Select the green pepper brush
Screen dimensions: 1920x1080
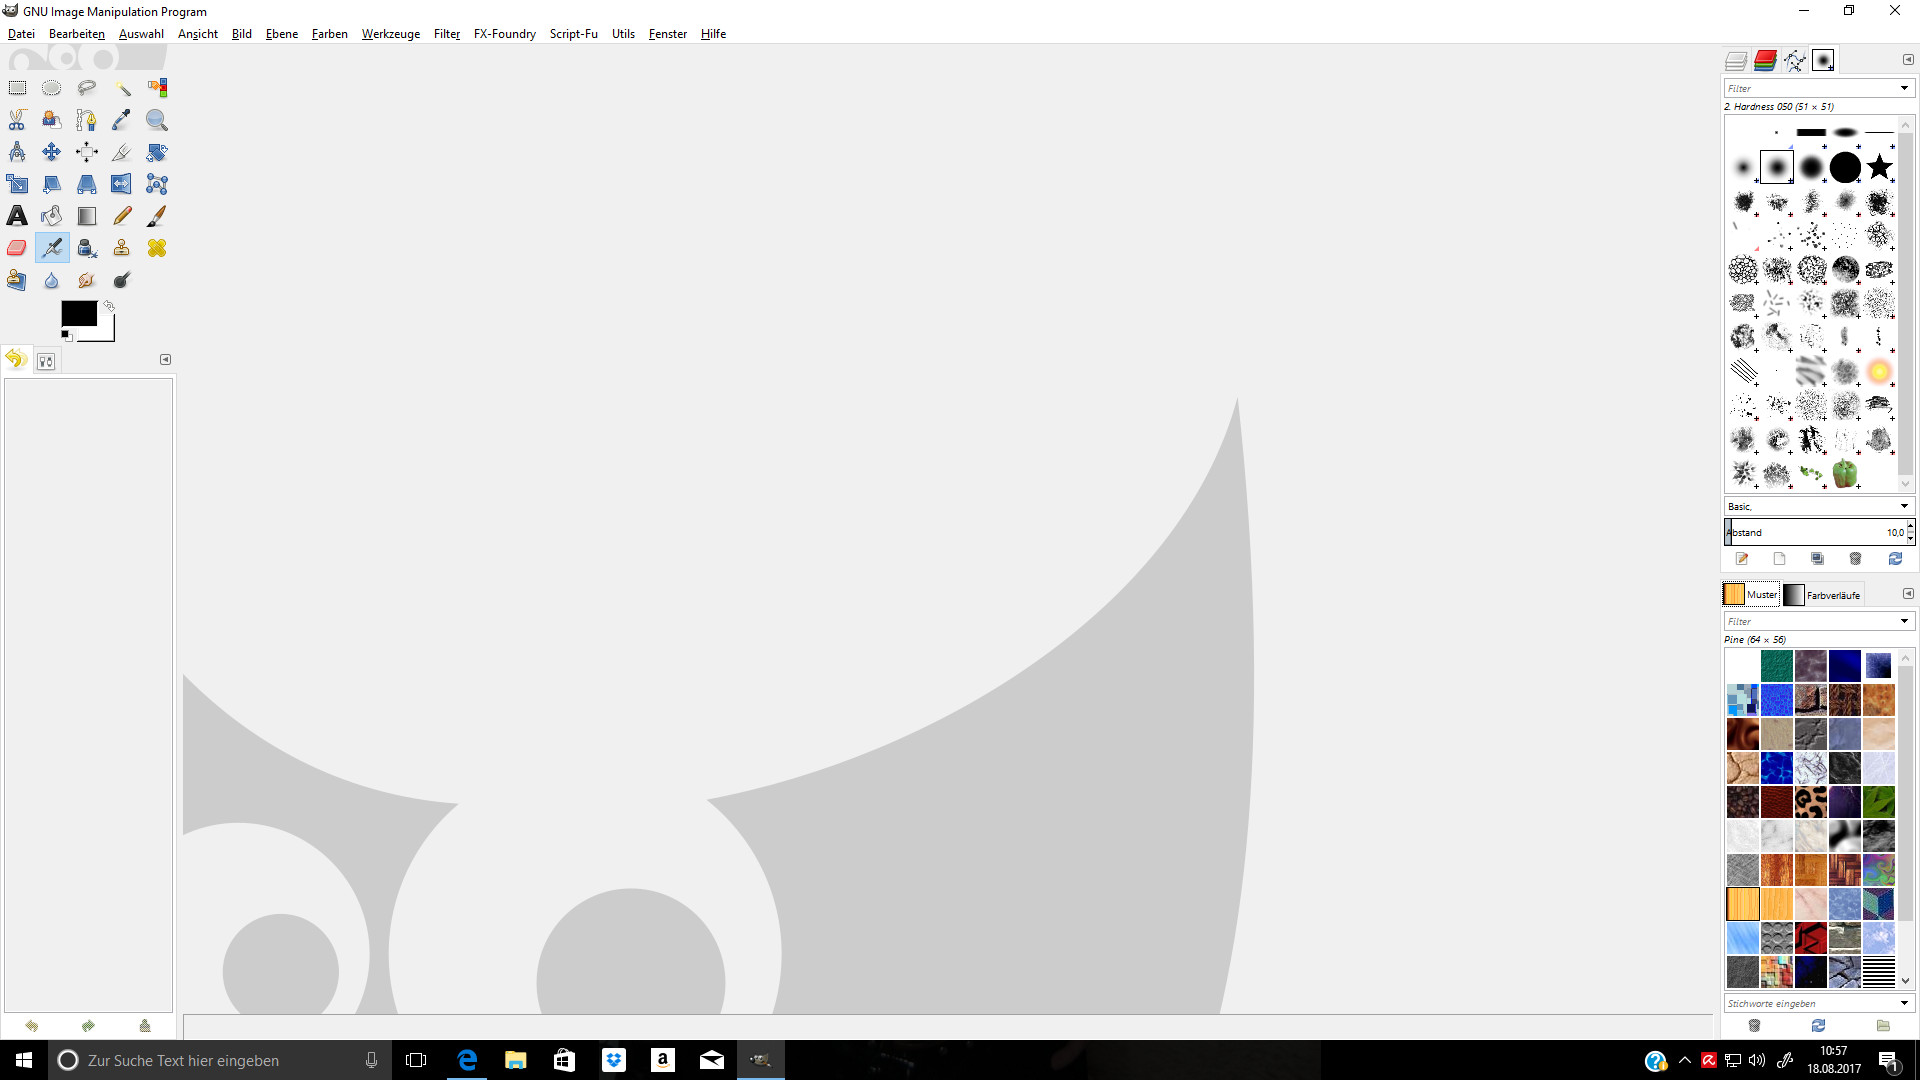pos(1845,473)
